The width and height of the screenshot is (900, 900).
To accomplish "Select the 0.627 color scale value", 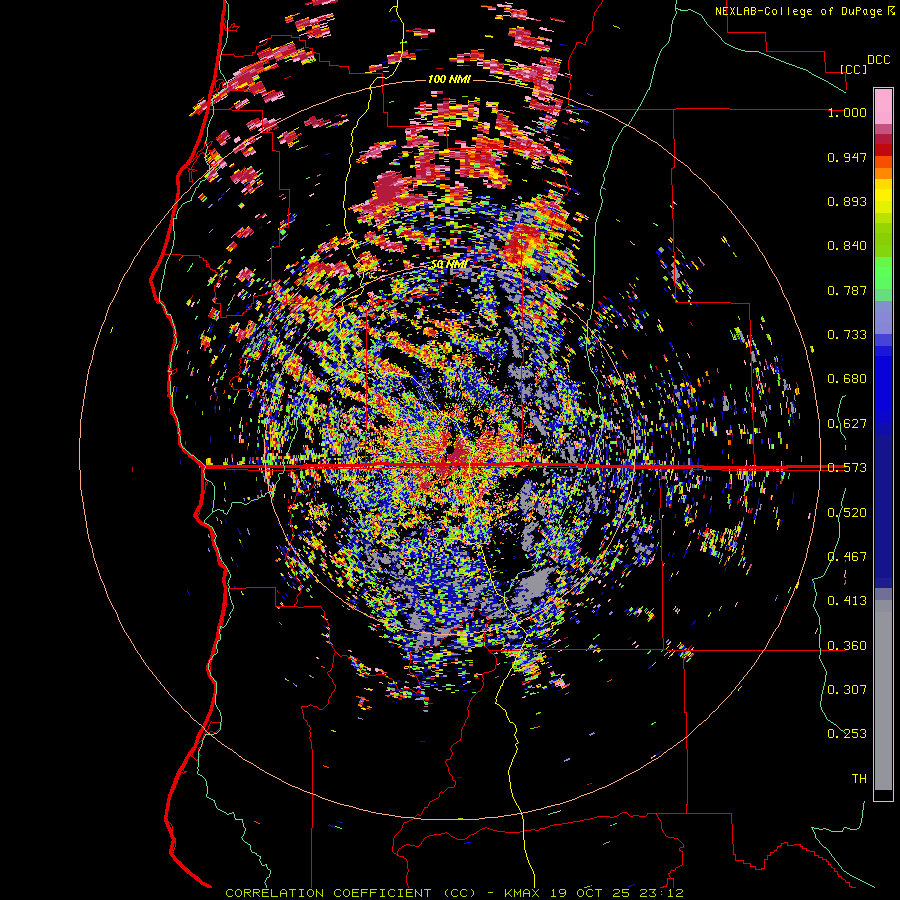I will [847, 424].
